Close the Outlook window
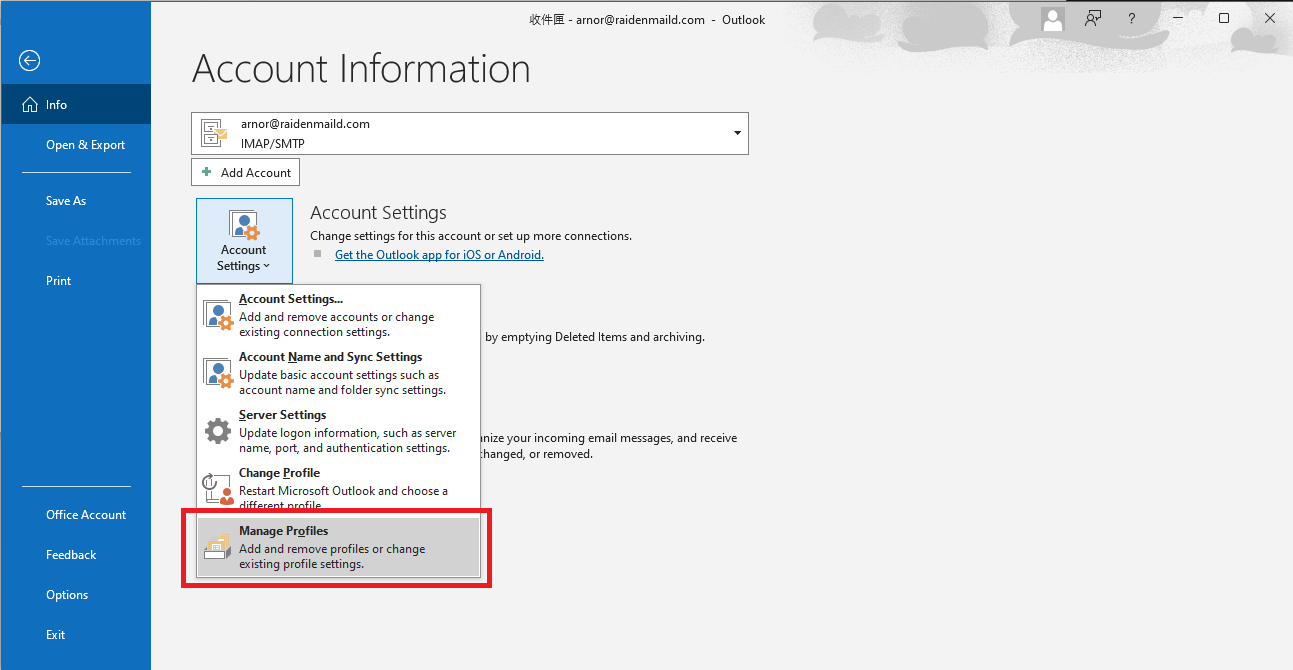The width and height of the screenshot is (1293, 670). (x=1270, y=18)
